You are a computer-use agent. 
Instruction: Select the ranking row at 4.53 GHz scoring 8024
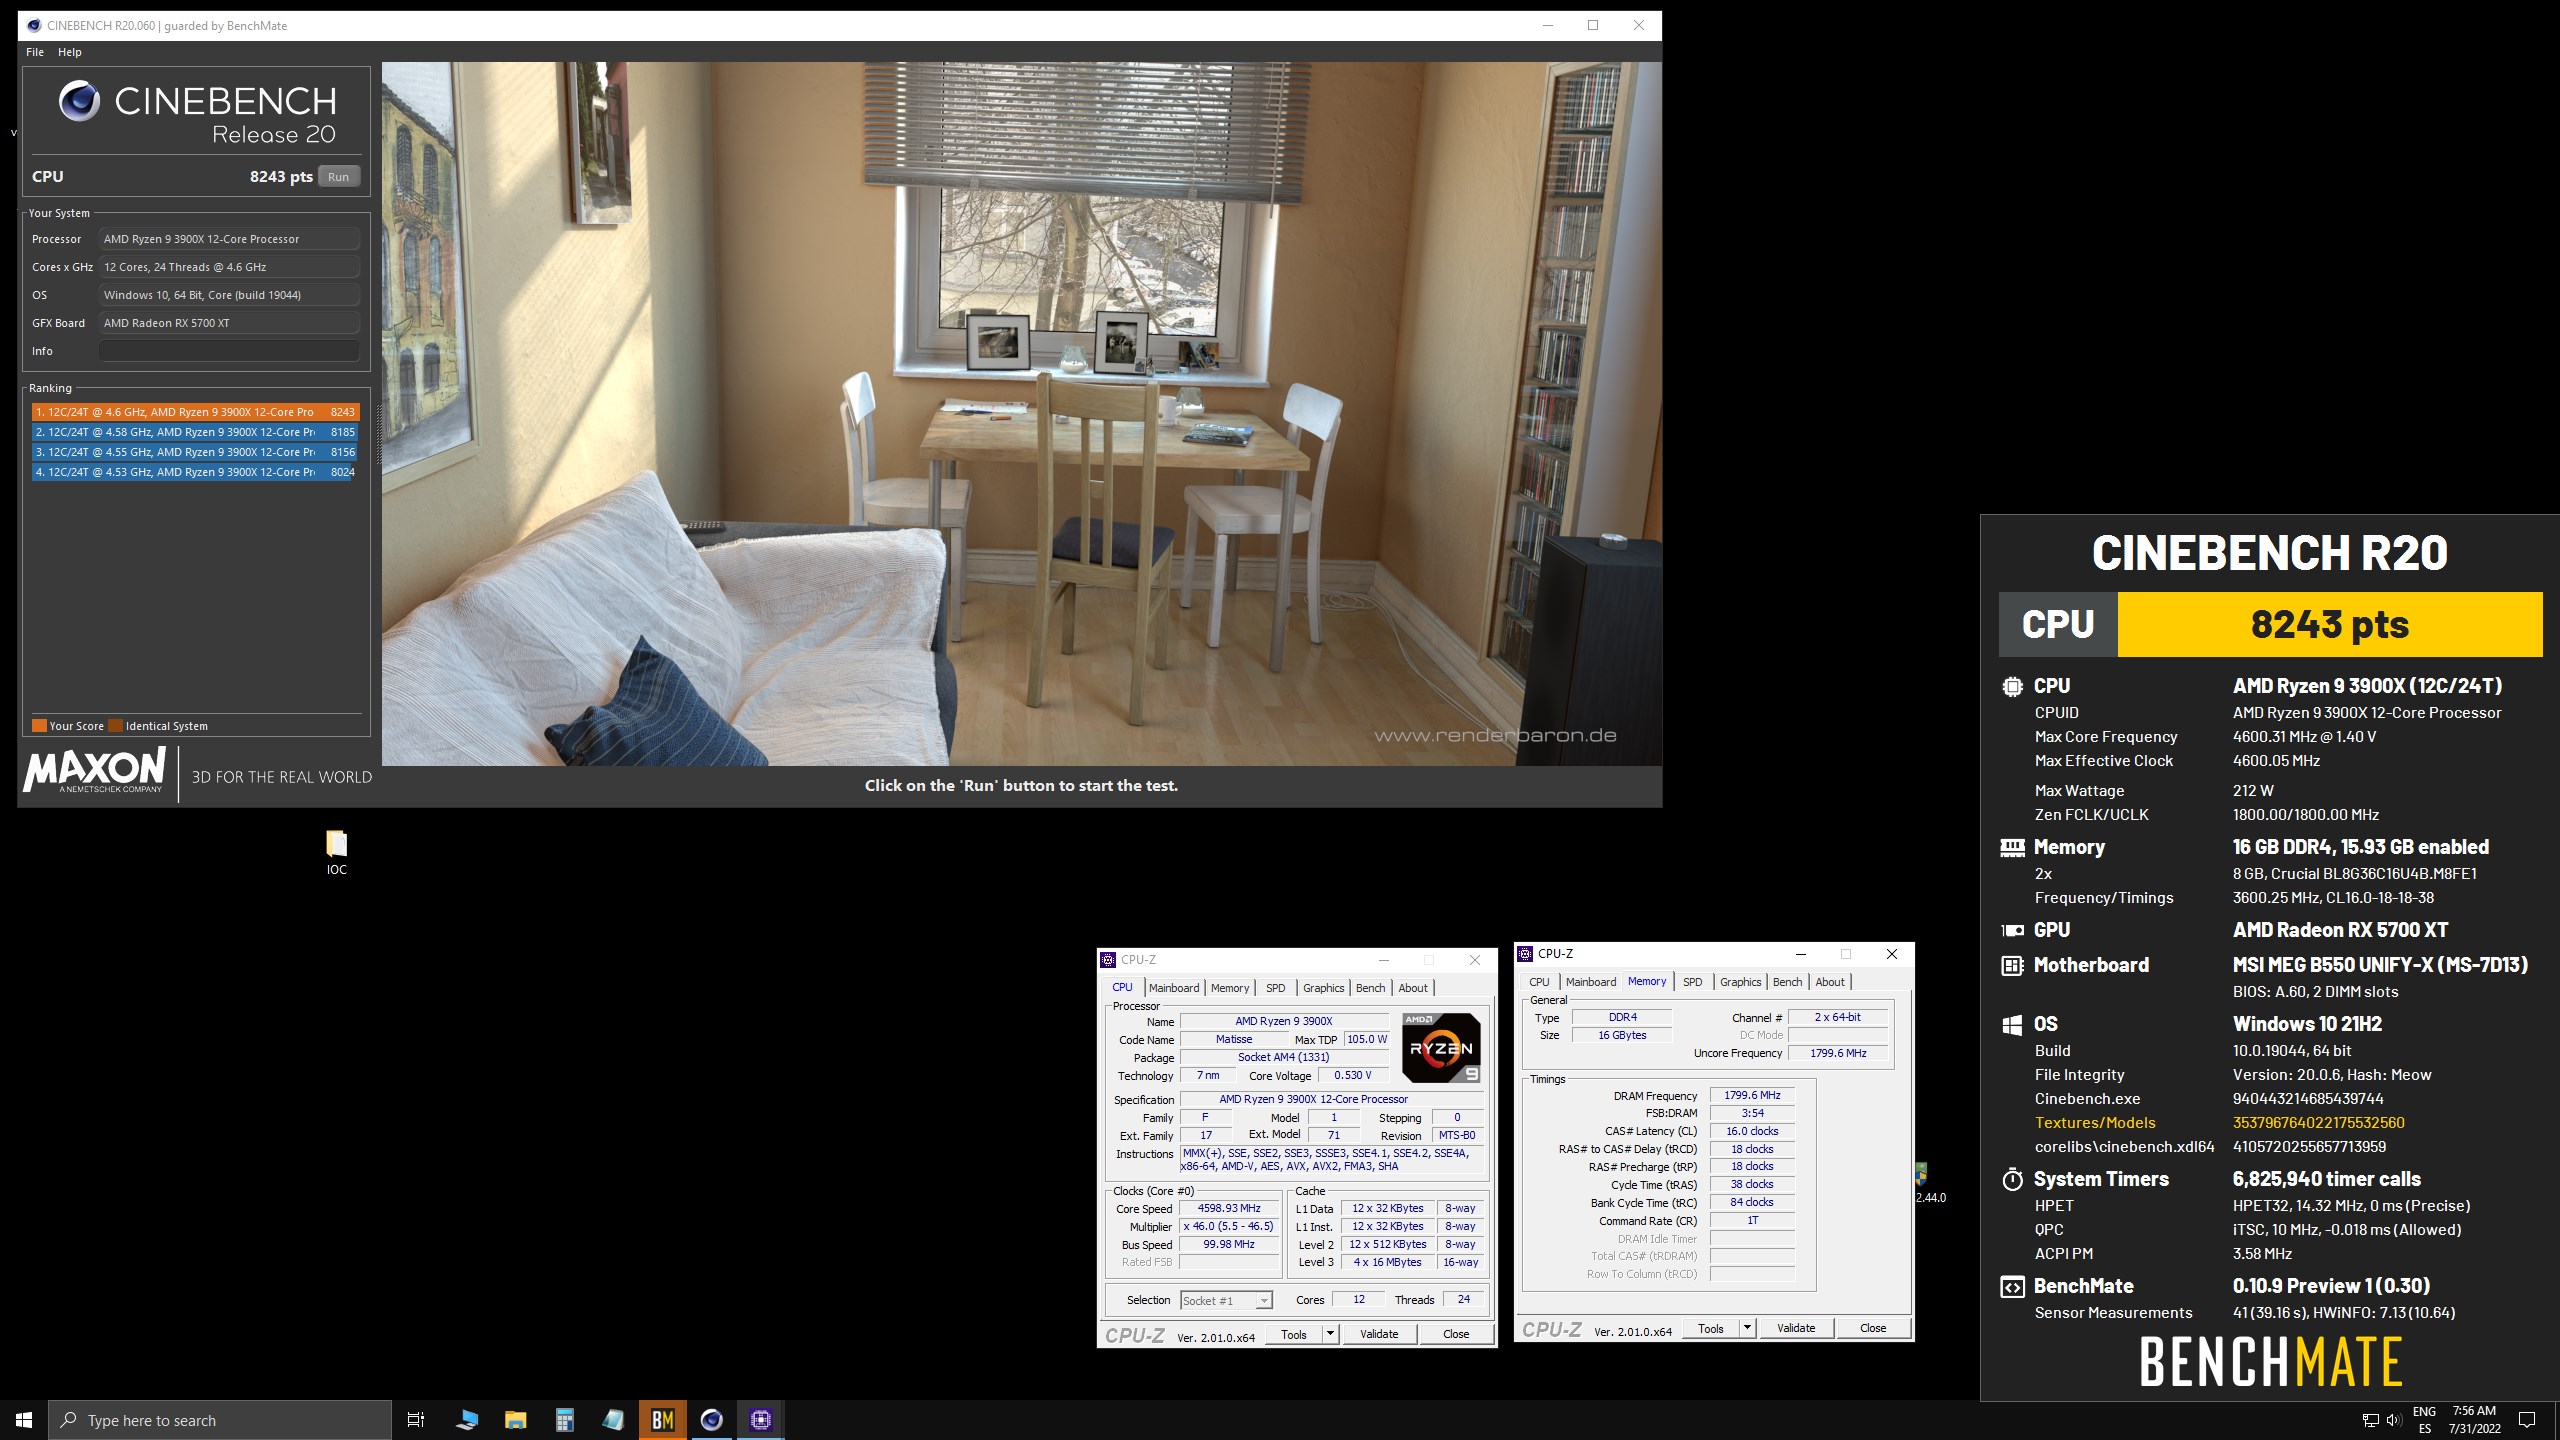pyautogui.click(x=195, y=472)
